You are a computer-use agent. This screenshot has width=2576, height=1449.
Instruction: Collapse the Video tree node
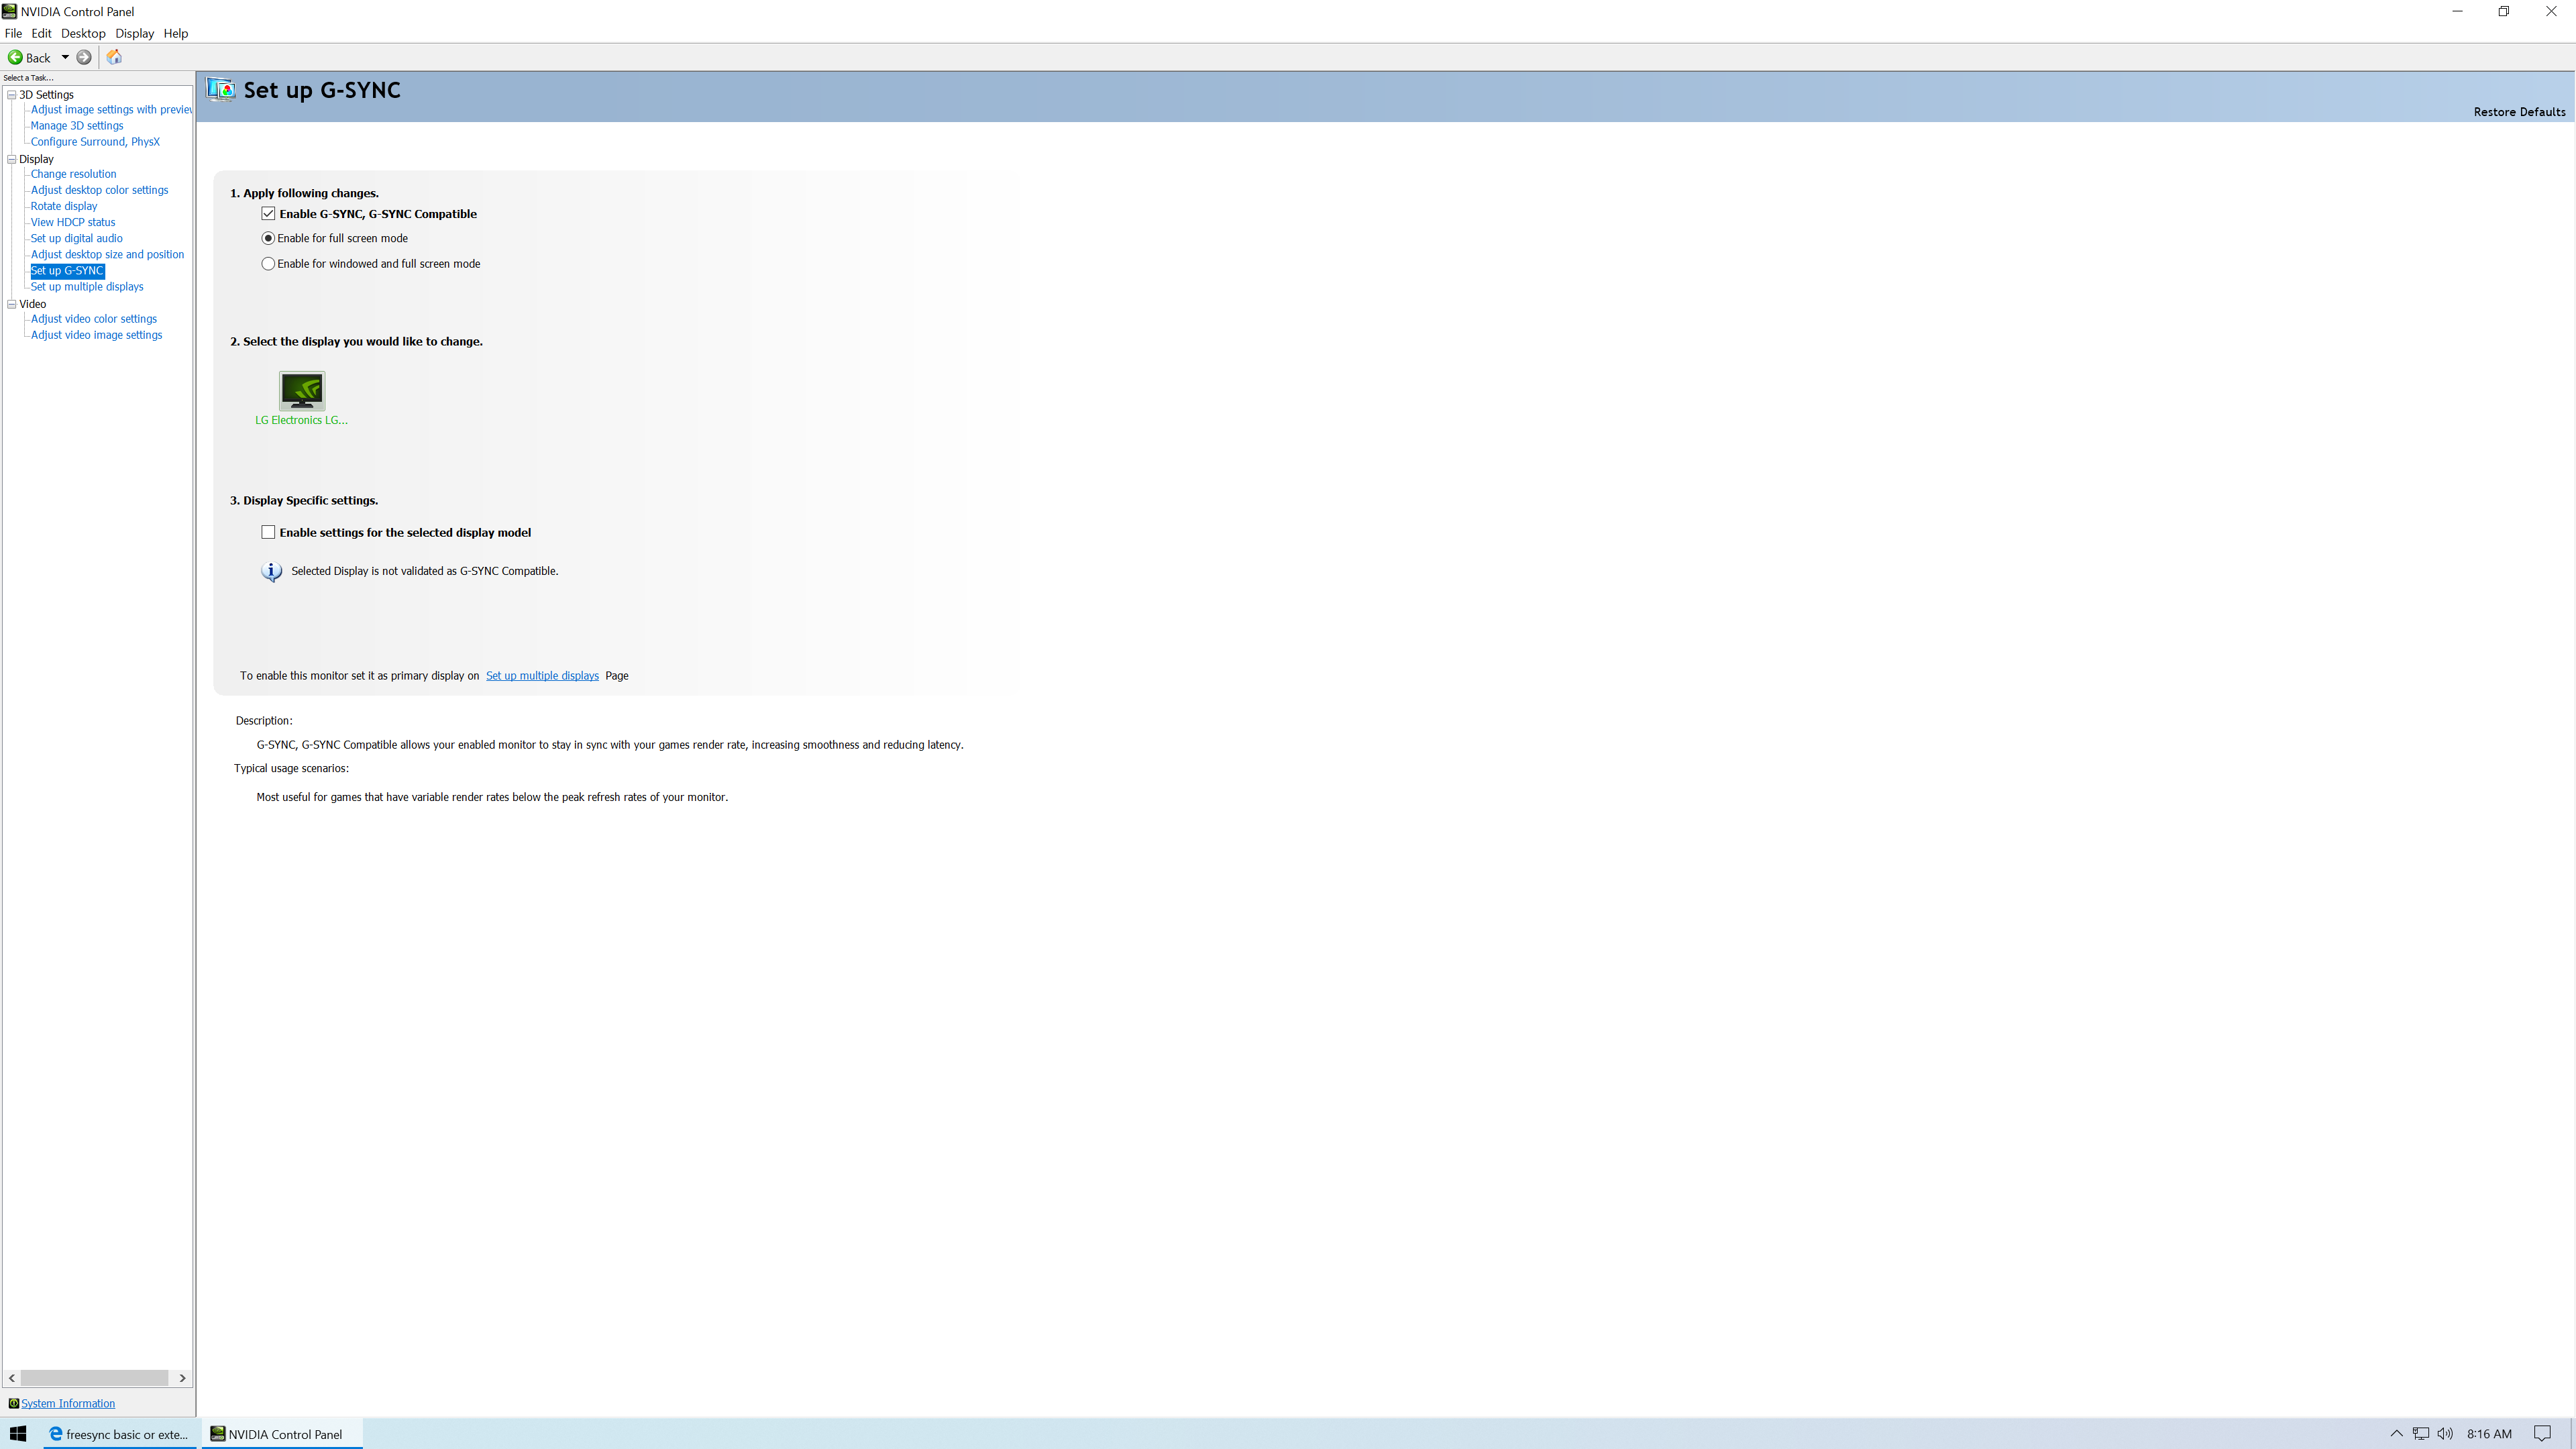(12, 304)
